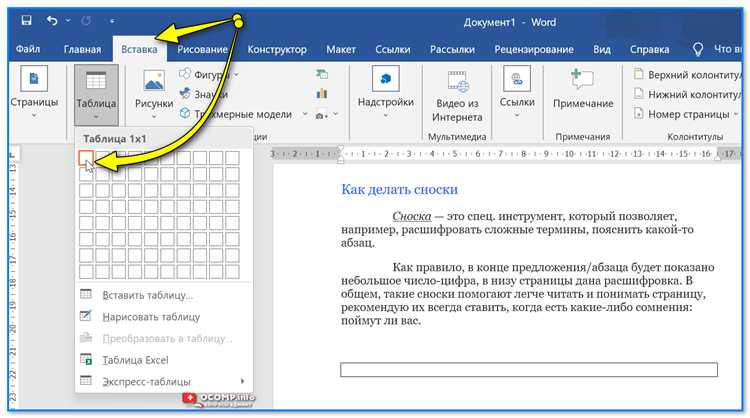Expand the Страницы (Pages) dropdown
This screenshot has width=750, height=418.
pos(34,115)
